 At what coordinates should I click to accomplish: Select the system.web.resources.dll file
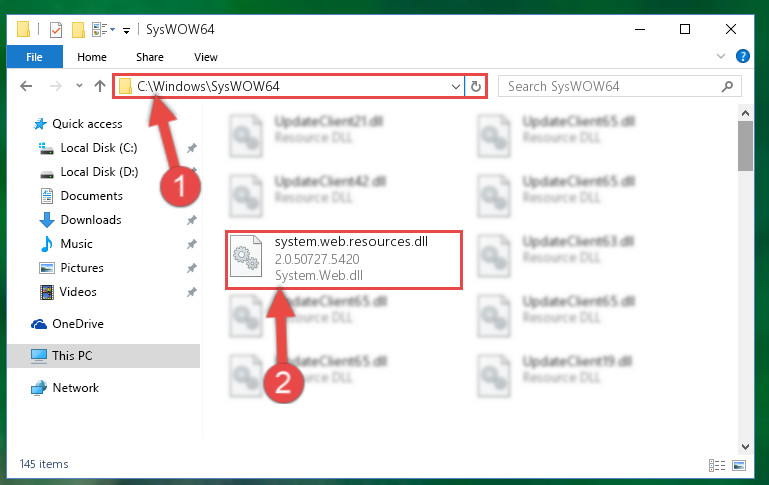coord(344,259)
